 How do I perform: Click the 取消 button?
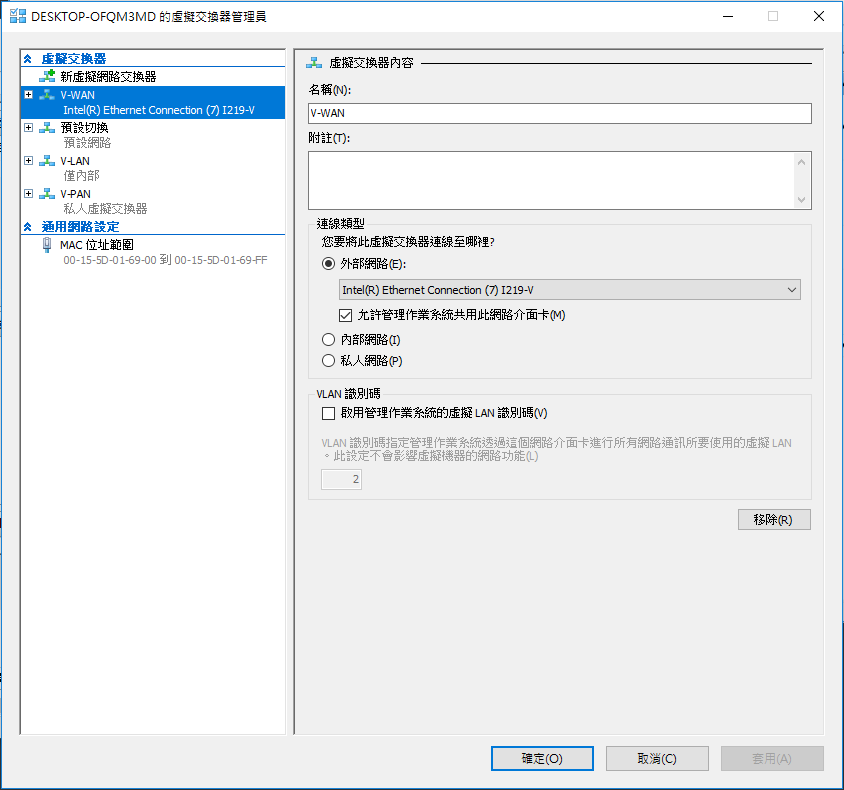(656, 758)
